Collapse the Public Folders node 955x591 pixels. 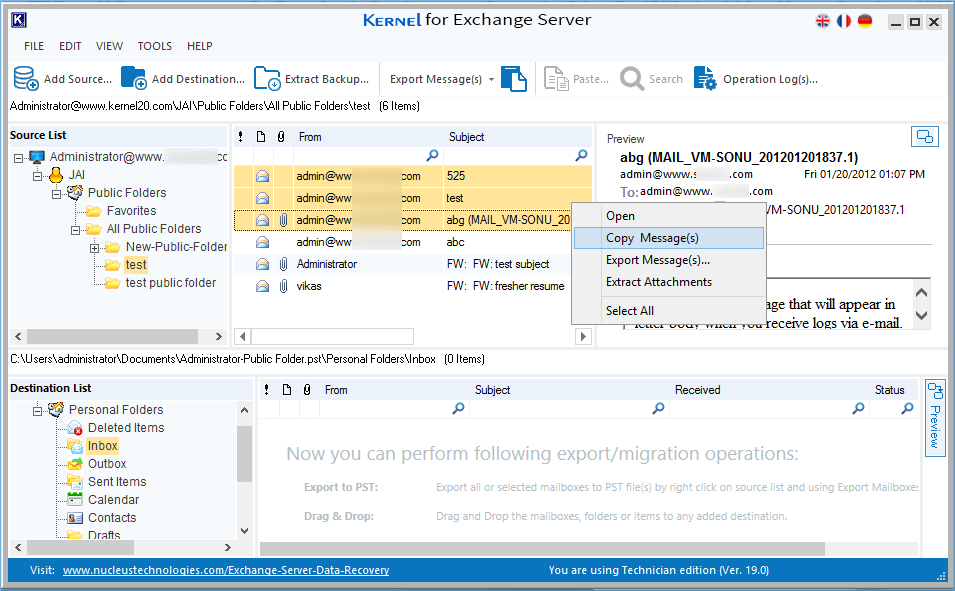(x=56, y=194)
